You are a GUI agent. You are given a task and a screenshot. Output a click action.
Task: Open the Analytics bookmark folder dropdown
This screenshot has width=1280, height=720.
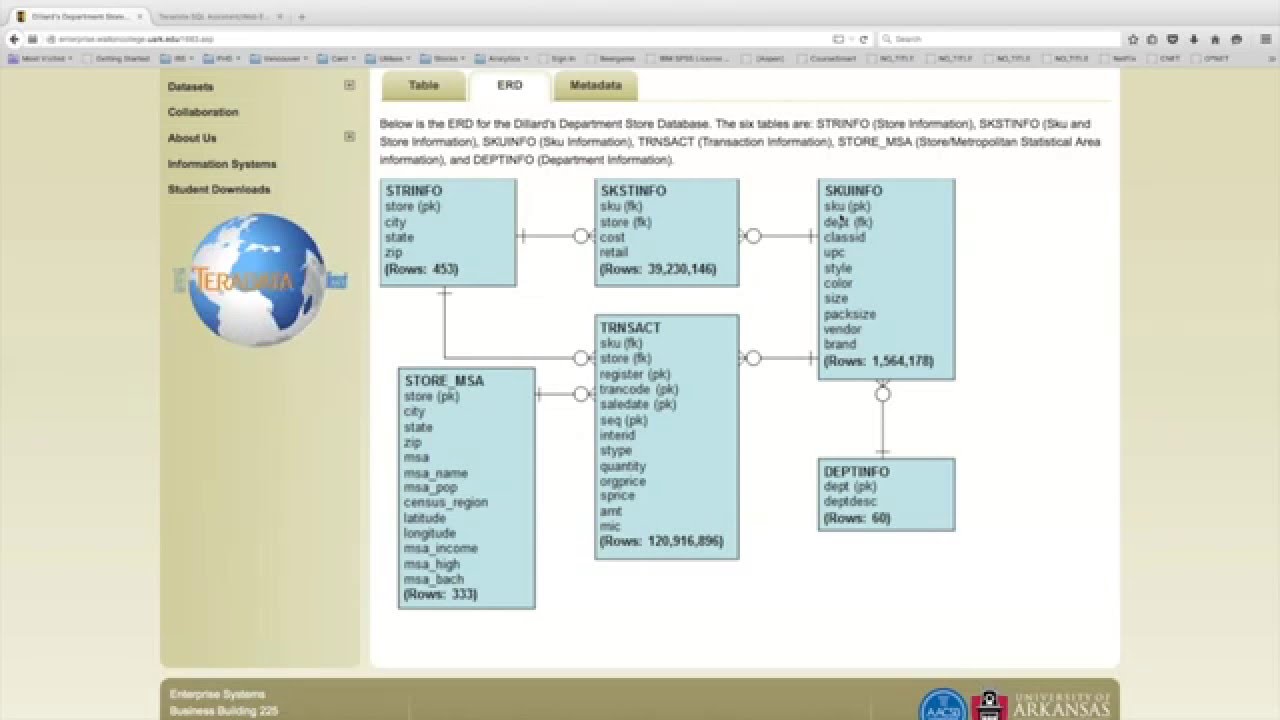502,59
